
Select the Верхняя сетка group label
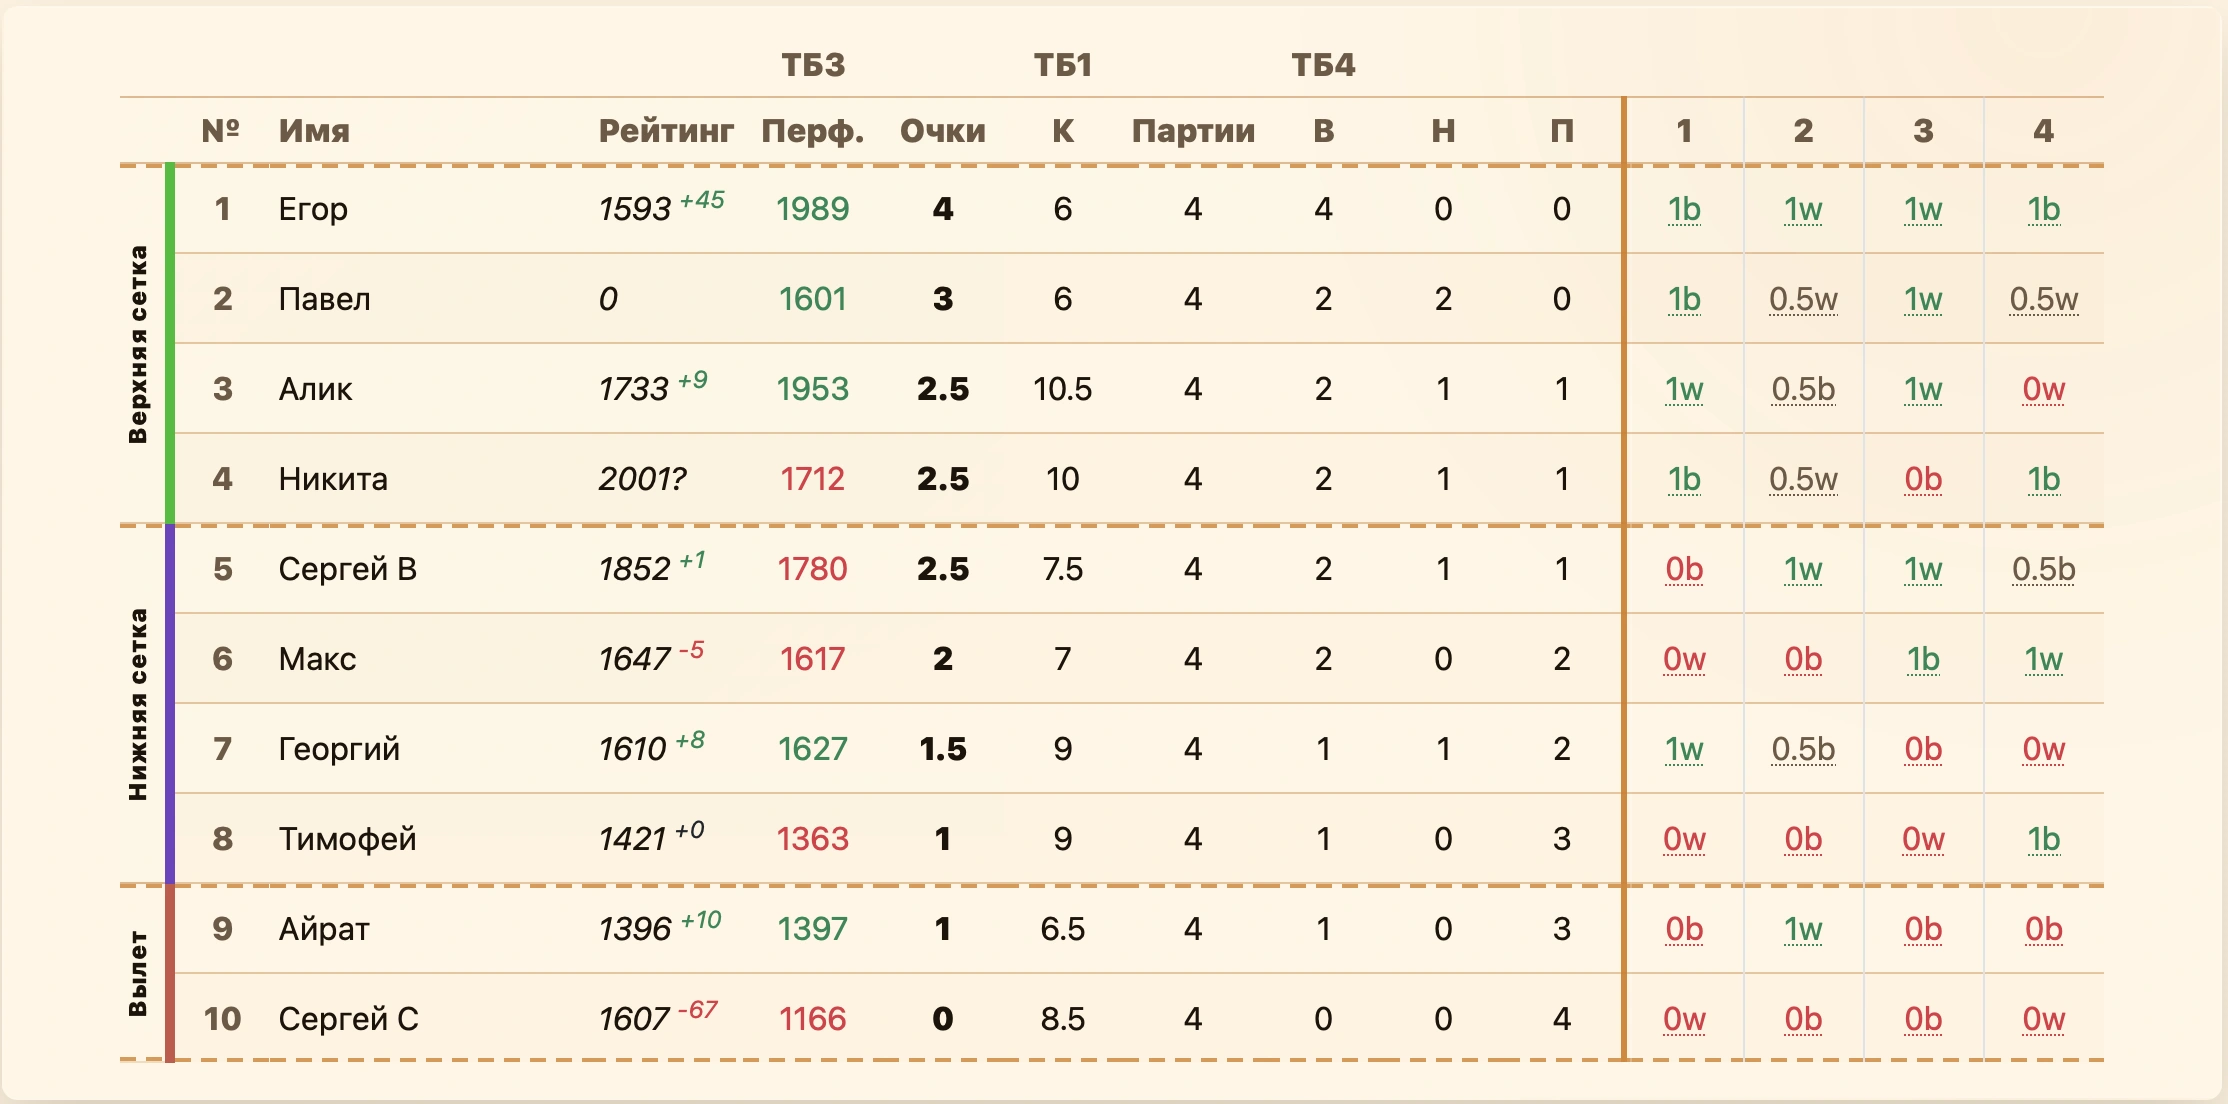(138, 344)
